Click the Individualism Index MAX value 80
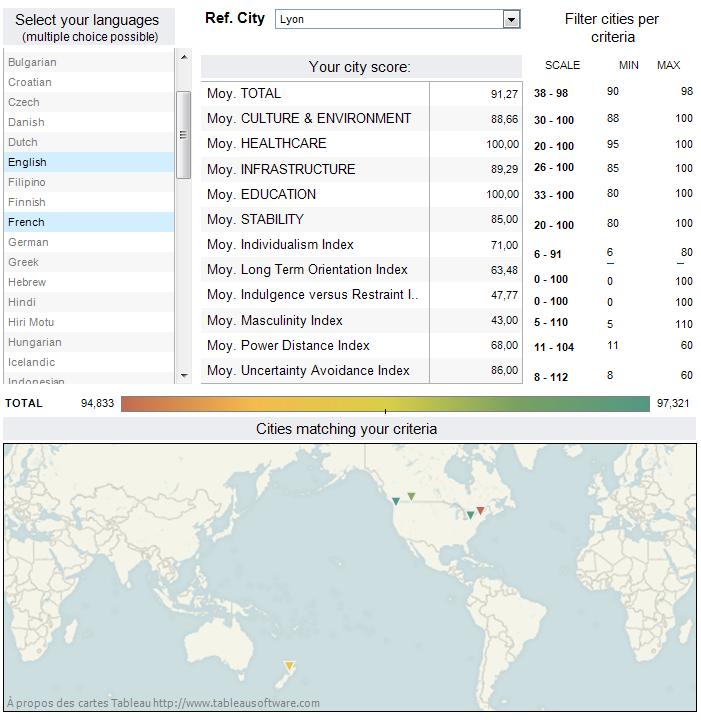Viewport: 701px width, 720px height. pyautogui.click(x=686, y=252)
